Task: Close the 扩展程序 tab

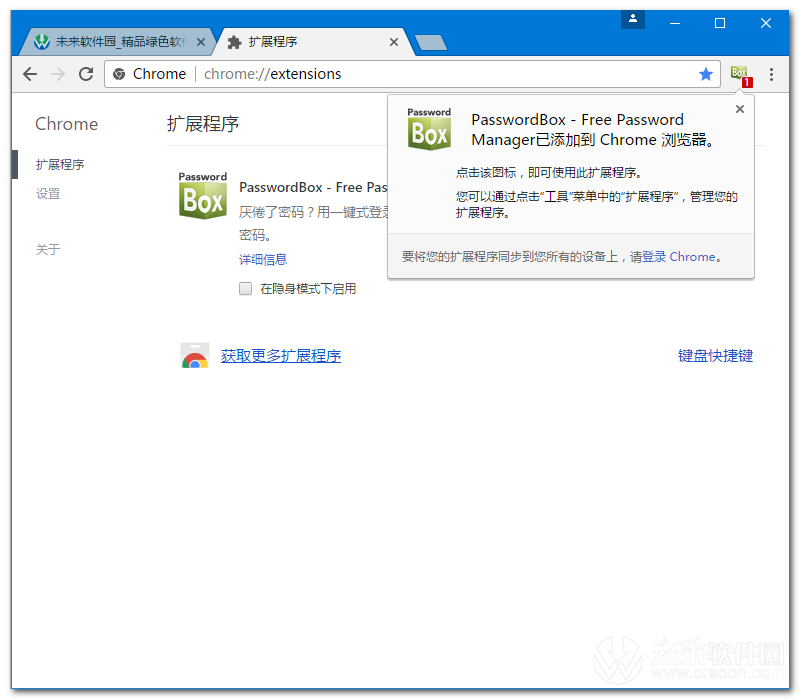Action: tap(394, 42)
